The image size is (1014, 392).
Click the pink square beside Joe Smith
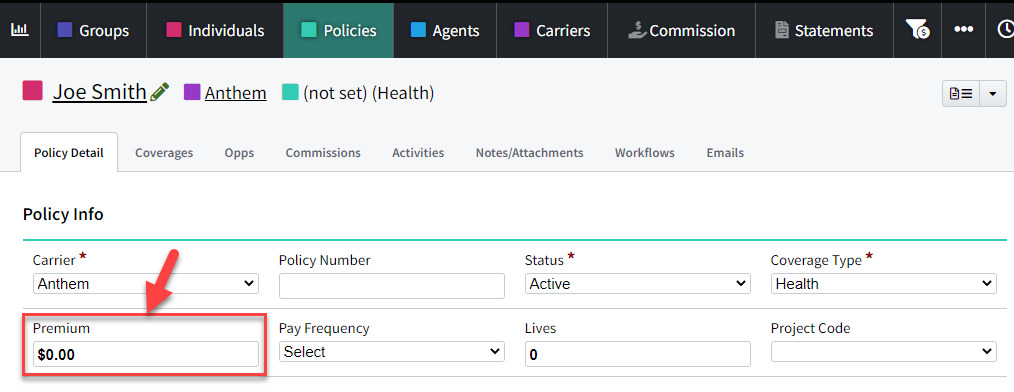coord(32,91)
